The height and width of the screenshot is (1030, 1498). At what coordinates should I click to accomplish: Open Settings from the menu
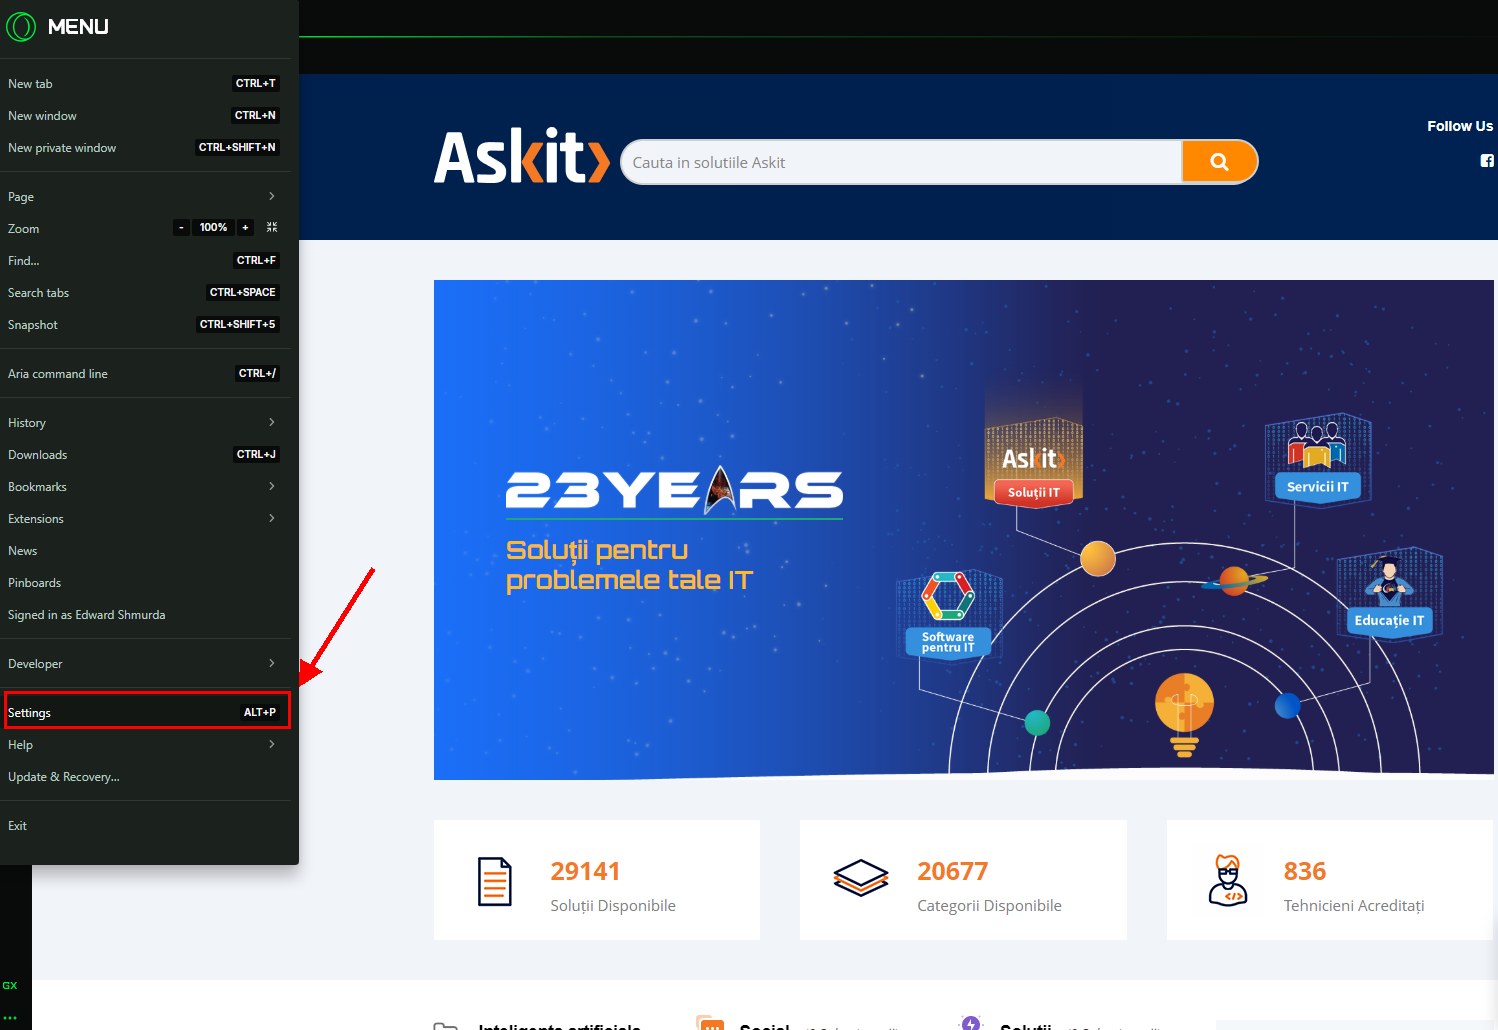pyautogui.click(x=146, y=712)
